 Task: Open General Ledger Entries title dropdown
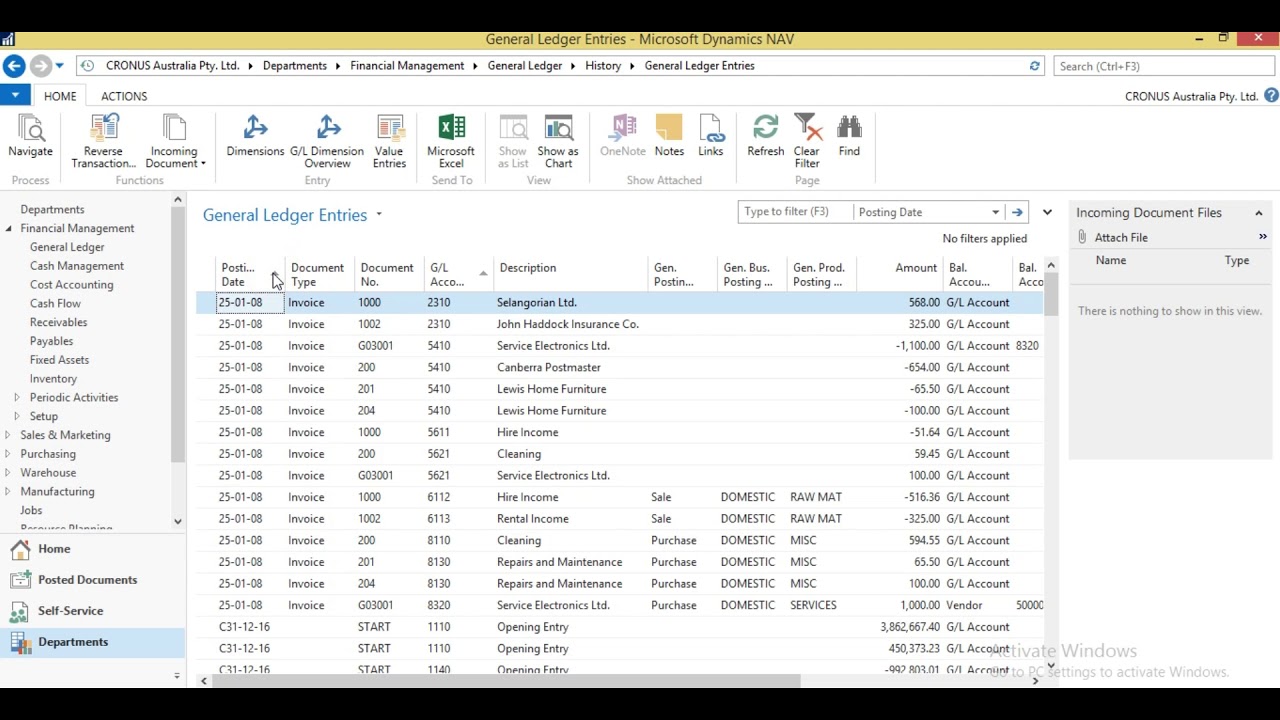point(379,215)
